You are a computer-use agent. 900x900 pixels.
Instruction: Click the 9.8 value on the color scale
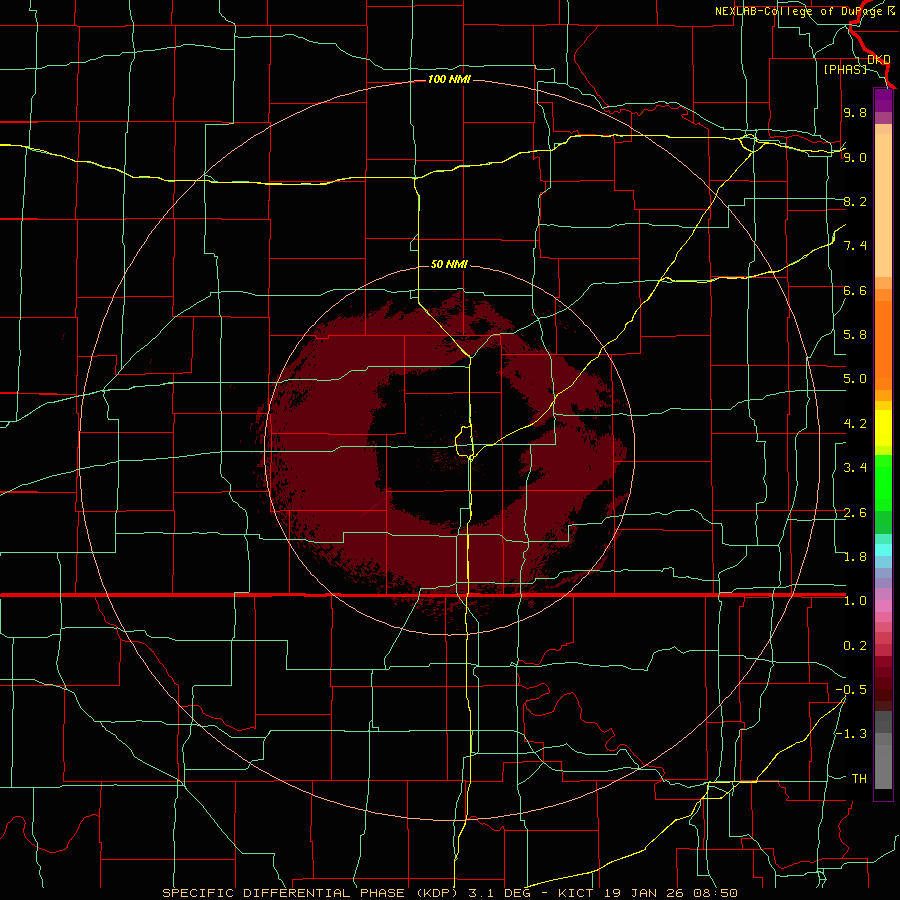point(855,112)
